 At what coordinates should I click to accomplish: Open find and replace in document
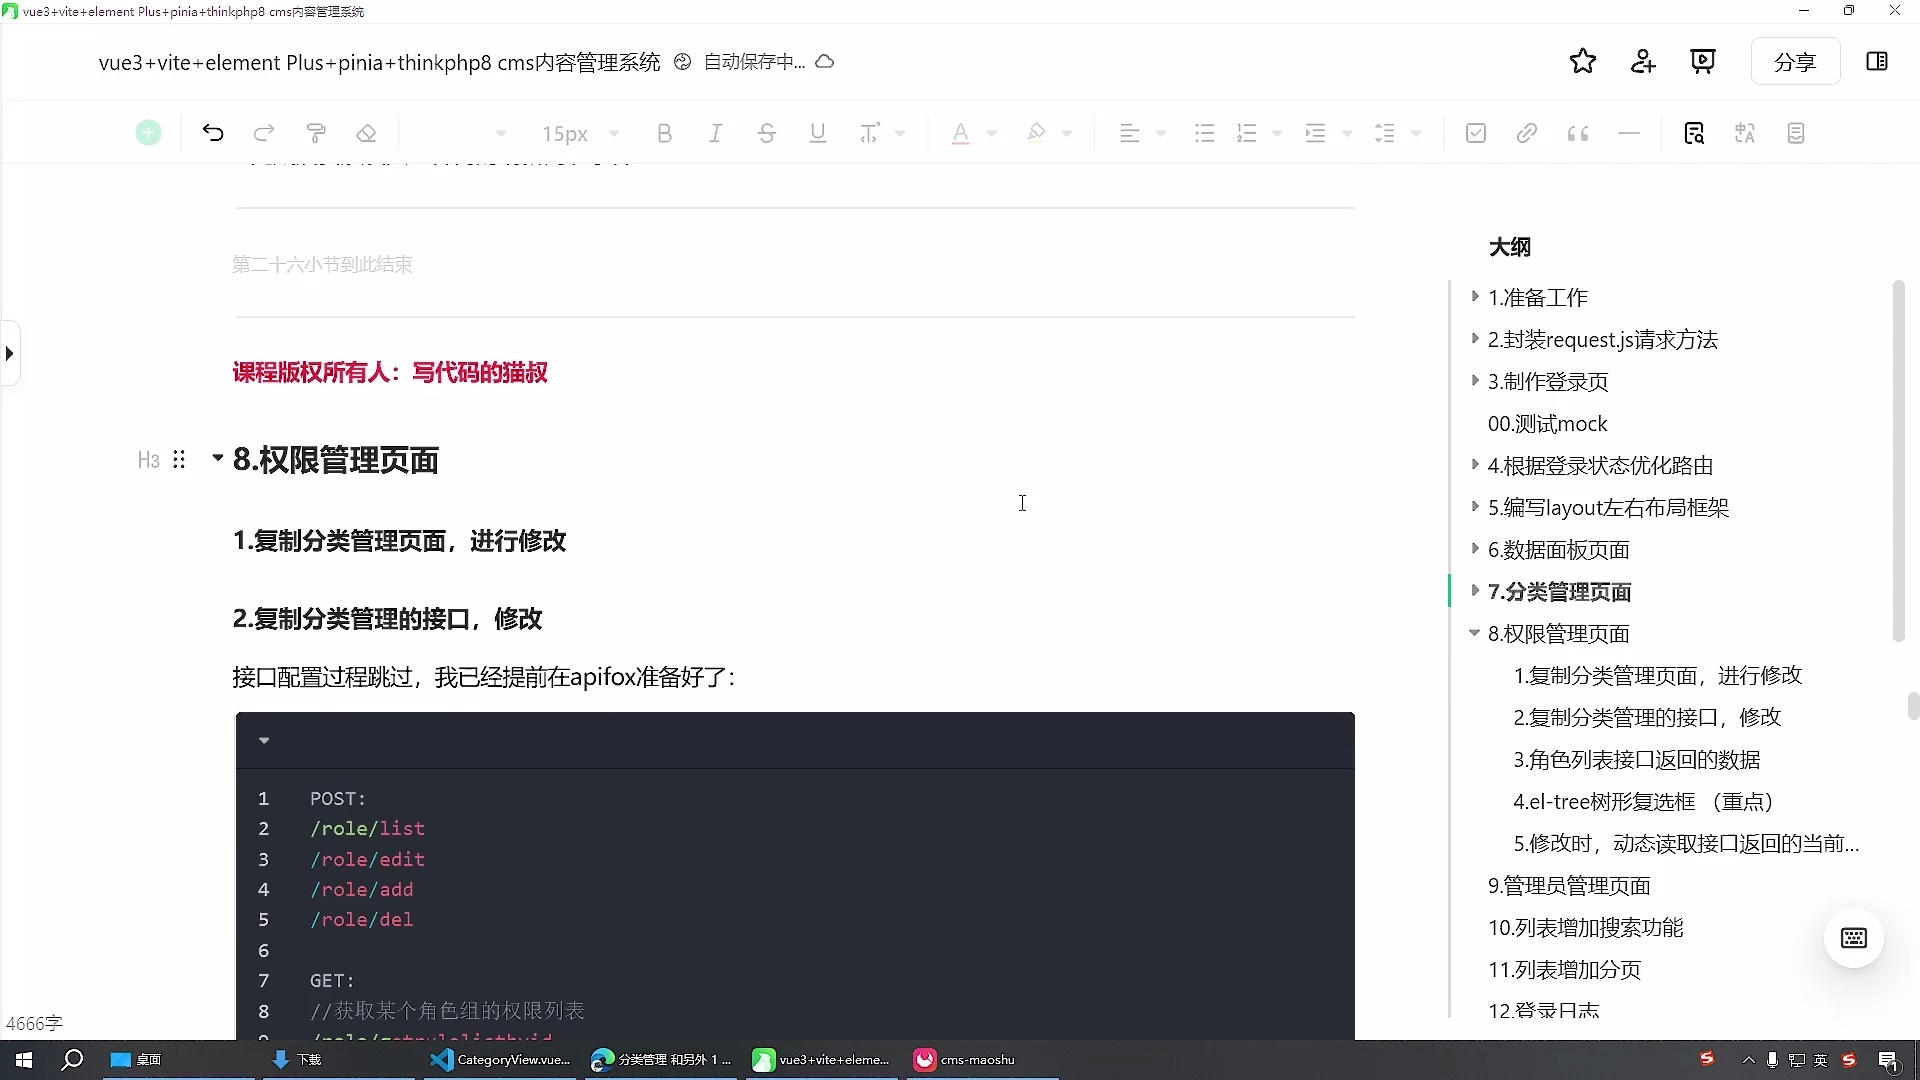coord(1695,133)
